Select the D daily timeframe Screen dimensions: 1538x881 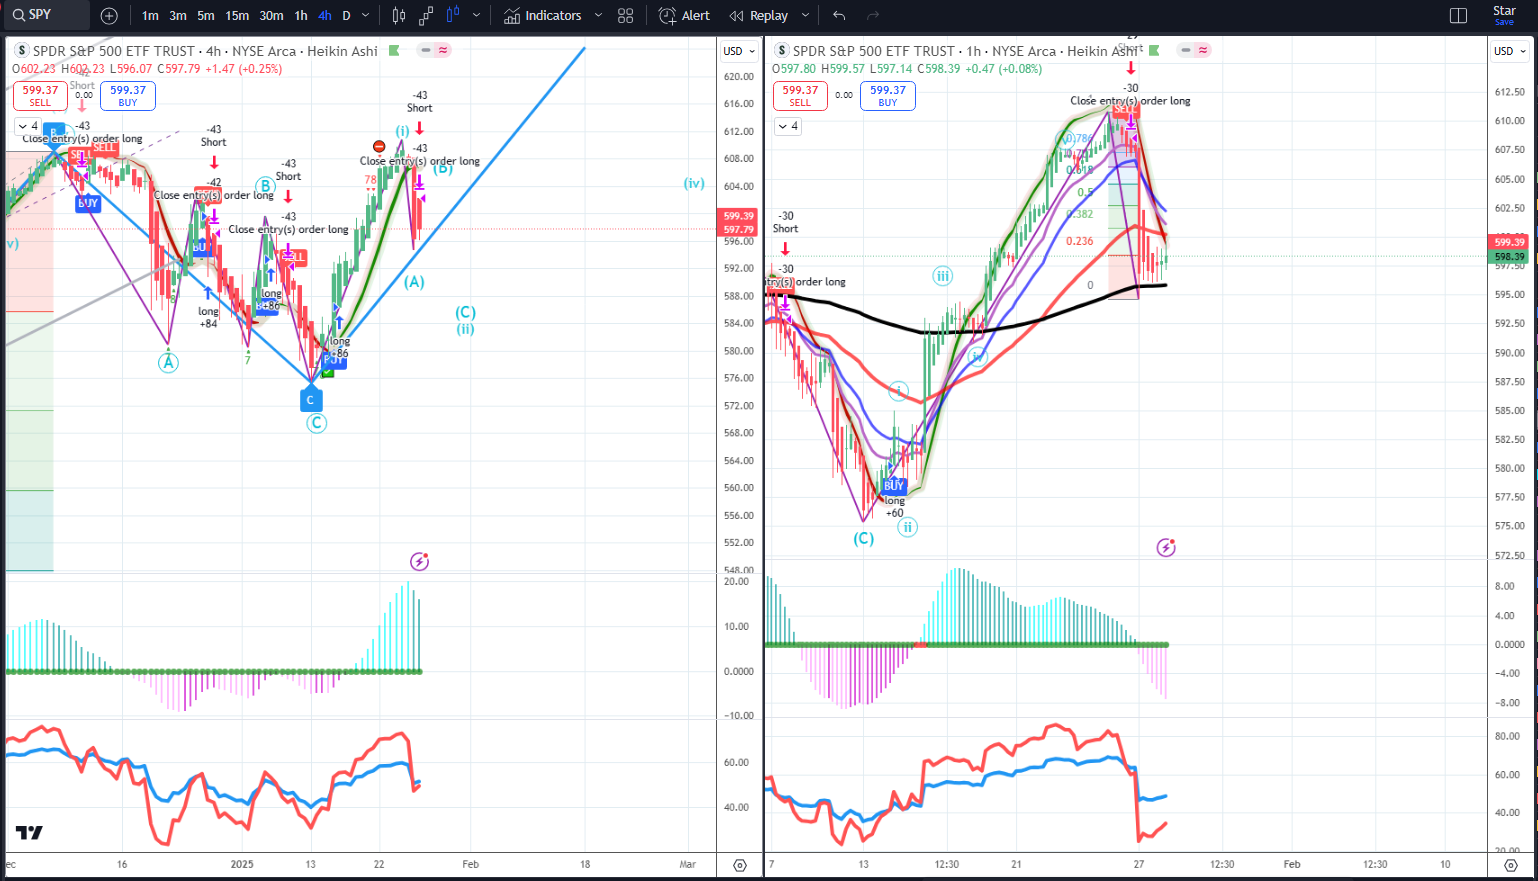point(346,15)
